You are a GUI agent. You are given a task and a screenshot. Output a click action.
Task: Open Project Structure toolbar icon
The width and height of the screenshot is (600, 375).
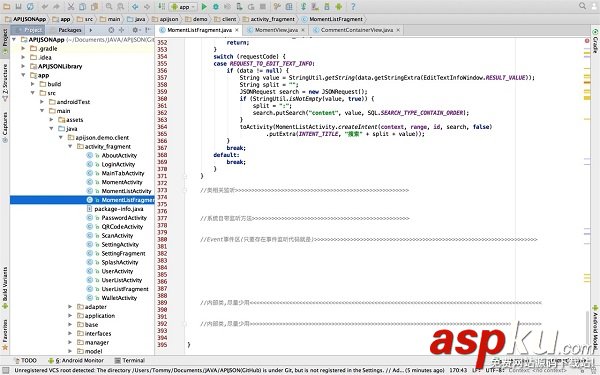[289, 7]
